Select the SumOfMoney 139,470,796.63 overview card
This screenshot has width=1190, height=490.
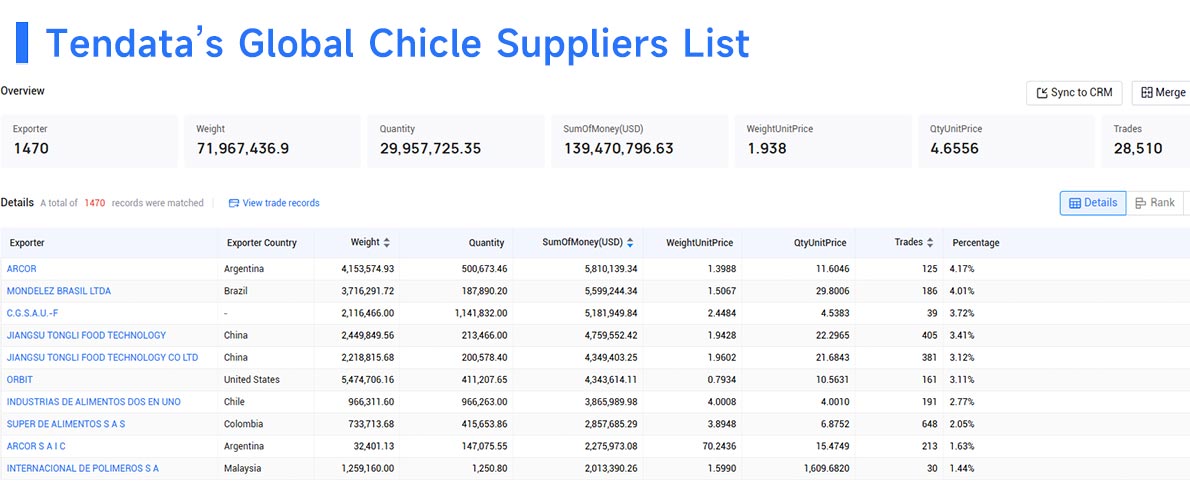(640, 141)
